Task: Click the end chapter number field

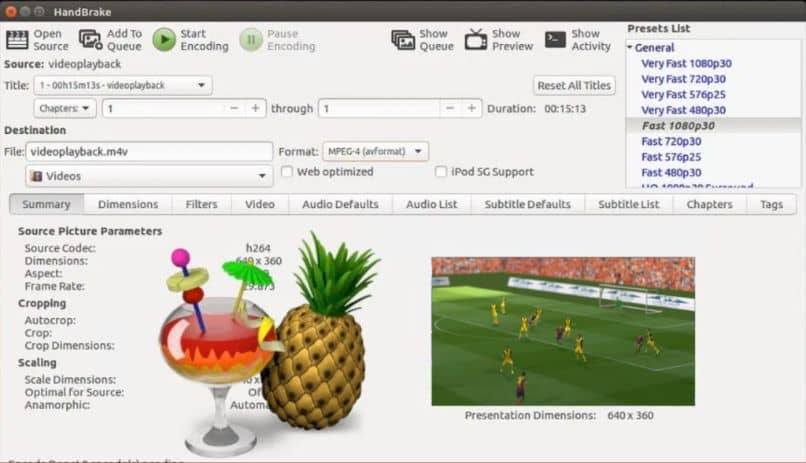Action: (x=379, y=108)
